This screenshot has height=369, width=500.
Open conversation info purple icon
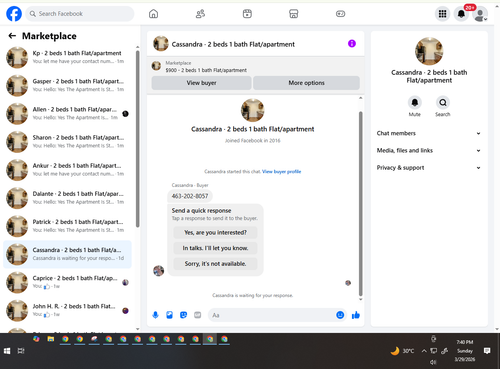point(352,44)
